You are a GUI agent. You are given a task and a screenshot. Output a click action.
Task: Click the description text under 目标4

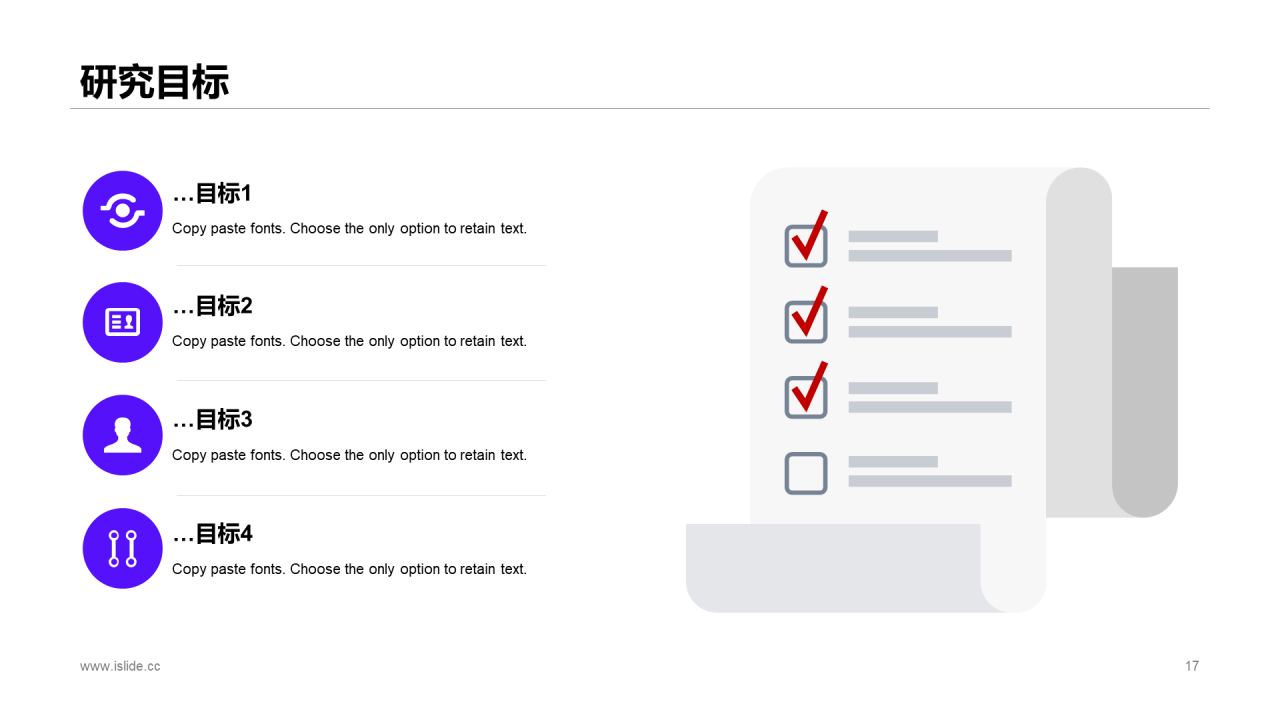(x=349, y=569)
